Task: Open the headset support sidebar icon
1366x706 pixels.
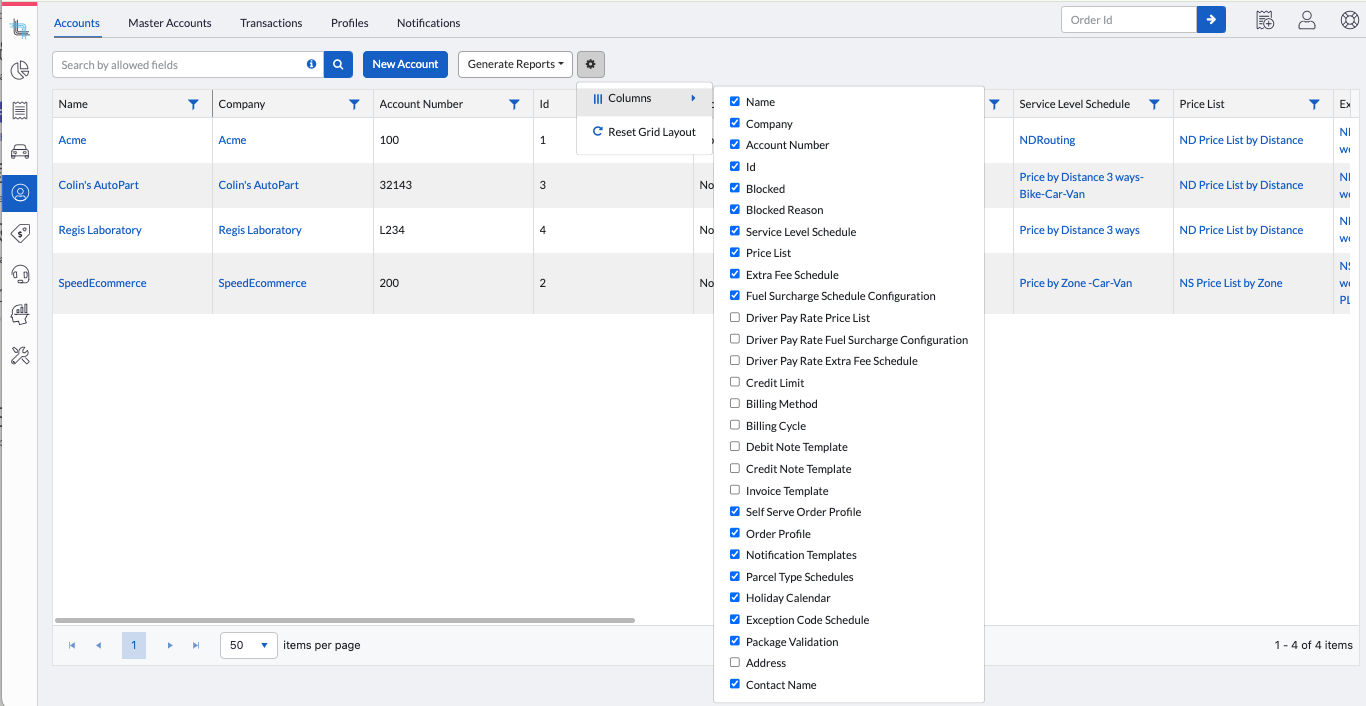Action: 19,274
